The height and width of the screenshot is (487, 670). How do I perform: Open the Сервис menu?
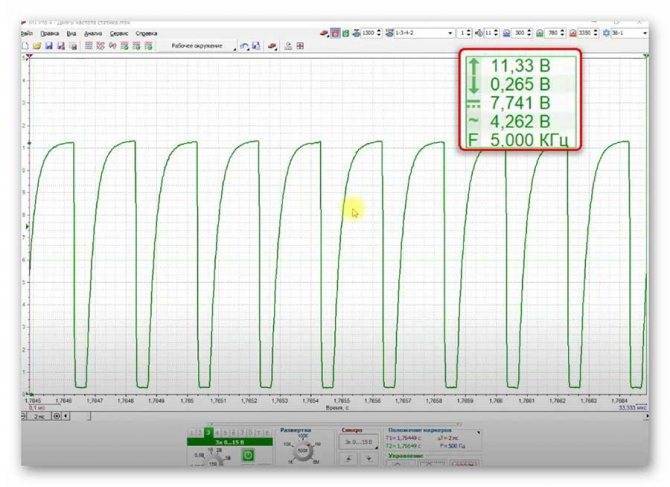coord(119,33)
